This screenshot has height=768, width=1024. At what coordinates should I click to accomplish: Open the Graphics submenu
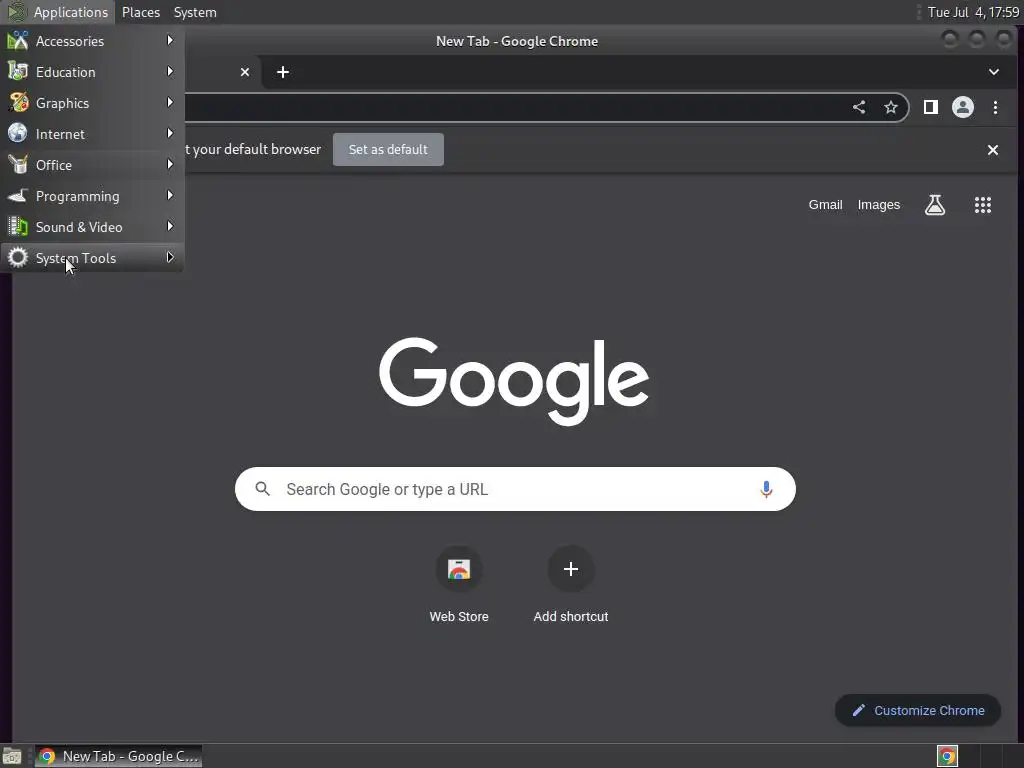92,103
